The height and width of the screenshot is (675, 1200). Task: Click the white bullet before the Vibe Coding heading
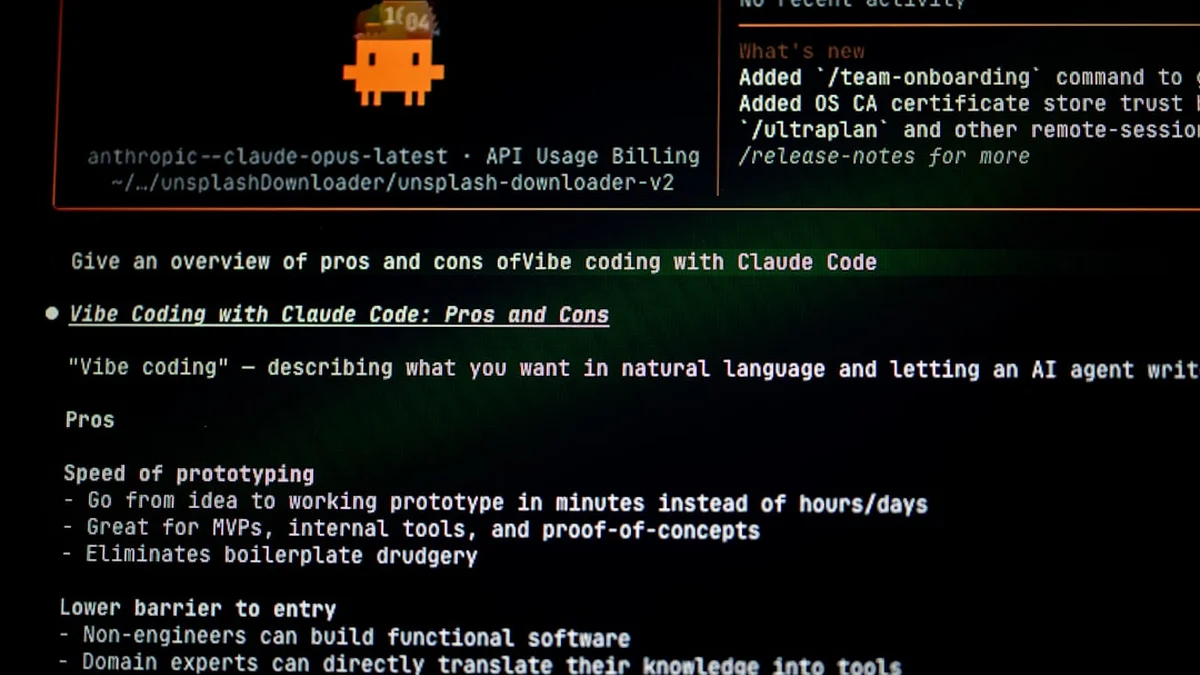pyautogui.click(x=52, y=314)
